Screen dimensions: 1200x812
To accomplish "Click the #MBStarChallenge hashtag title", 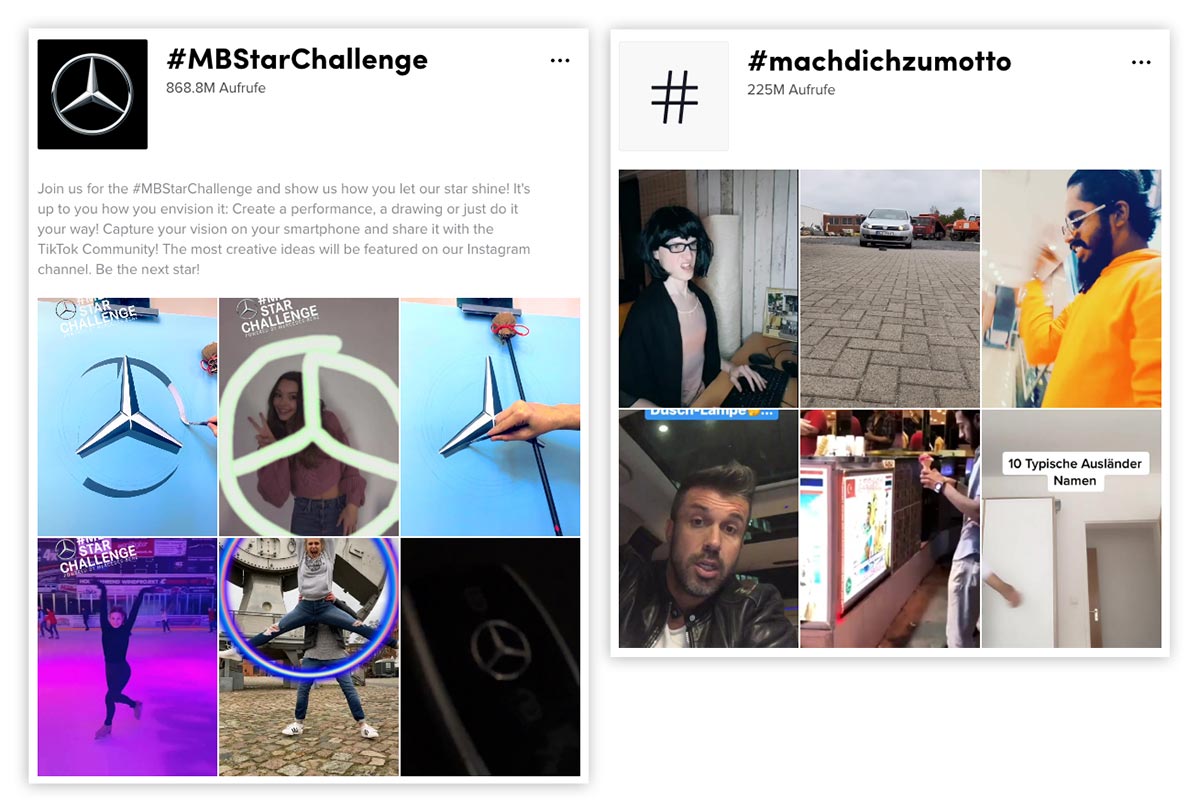I will (x=297, y=59).
